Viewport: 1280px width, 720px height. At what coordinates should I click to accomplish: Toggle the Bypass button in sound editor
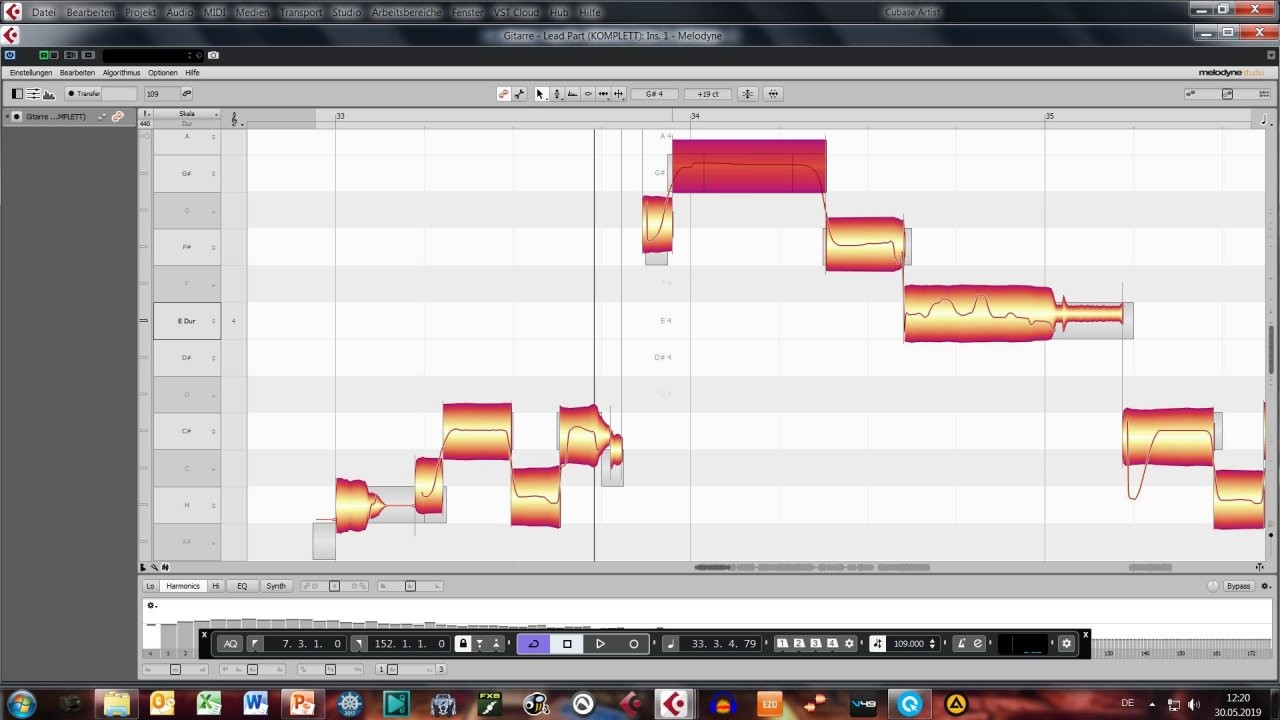[1238, 586]
